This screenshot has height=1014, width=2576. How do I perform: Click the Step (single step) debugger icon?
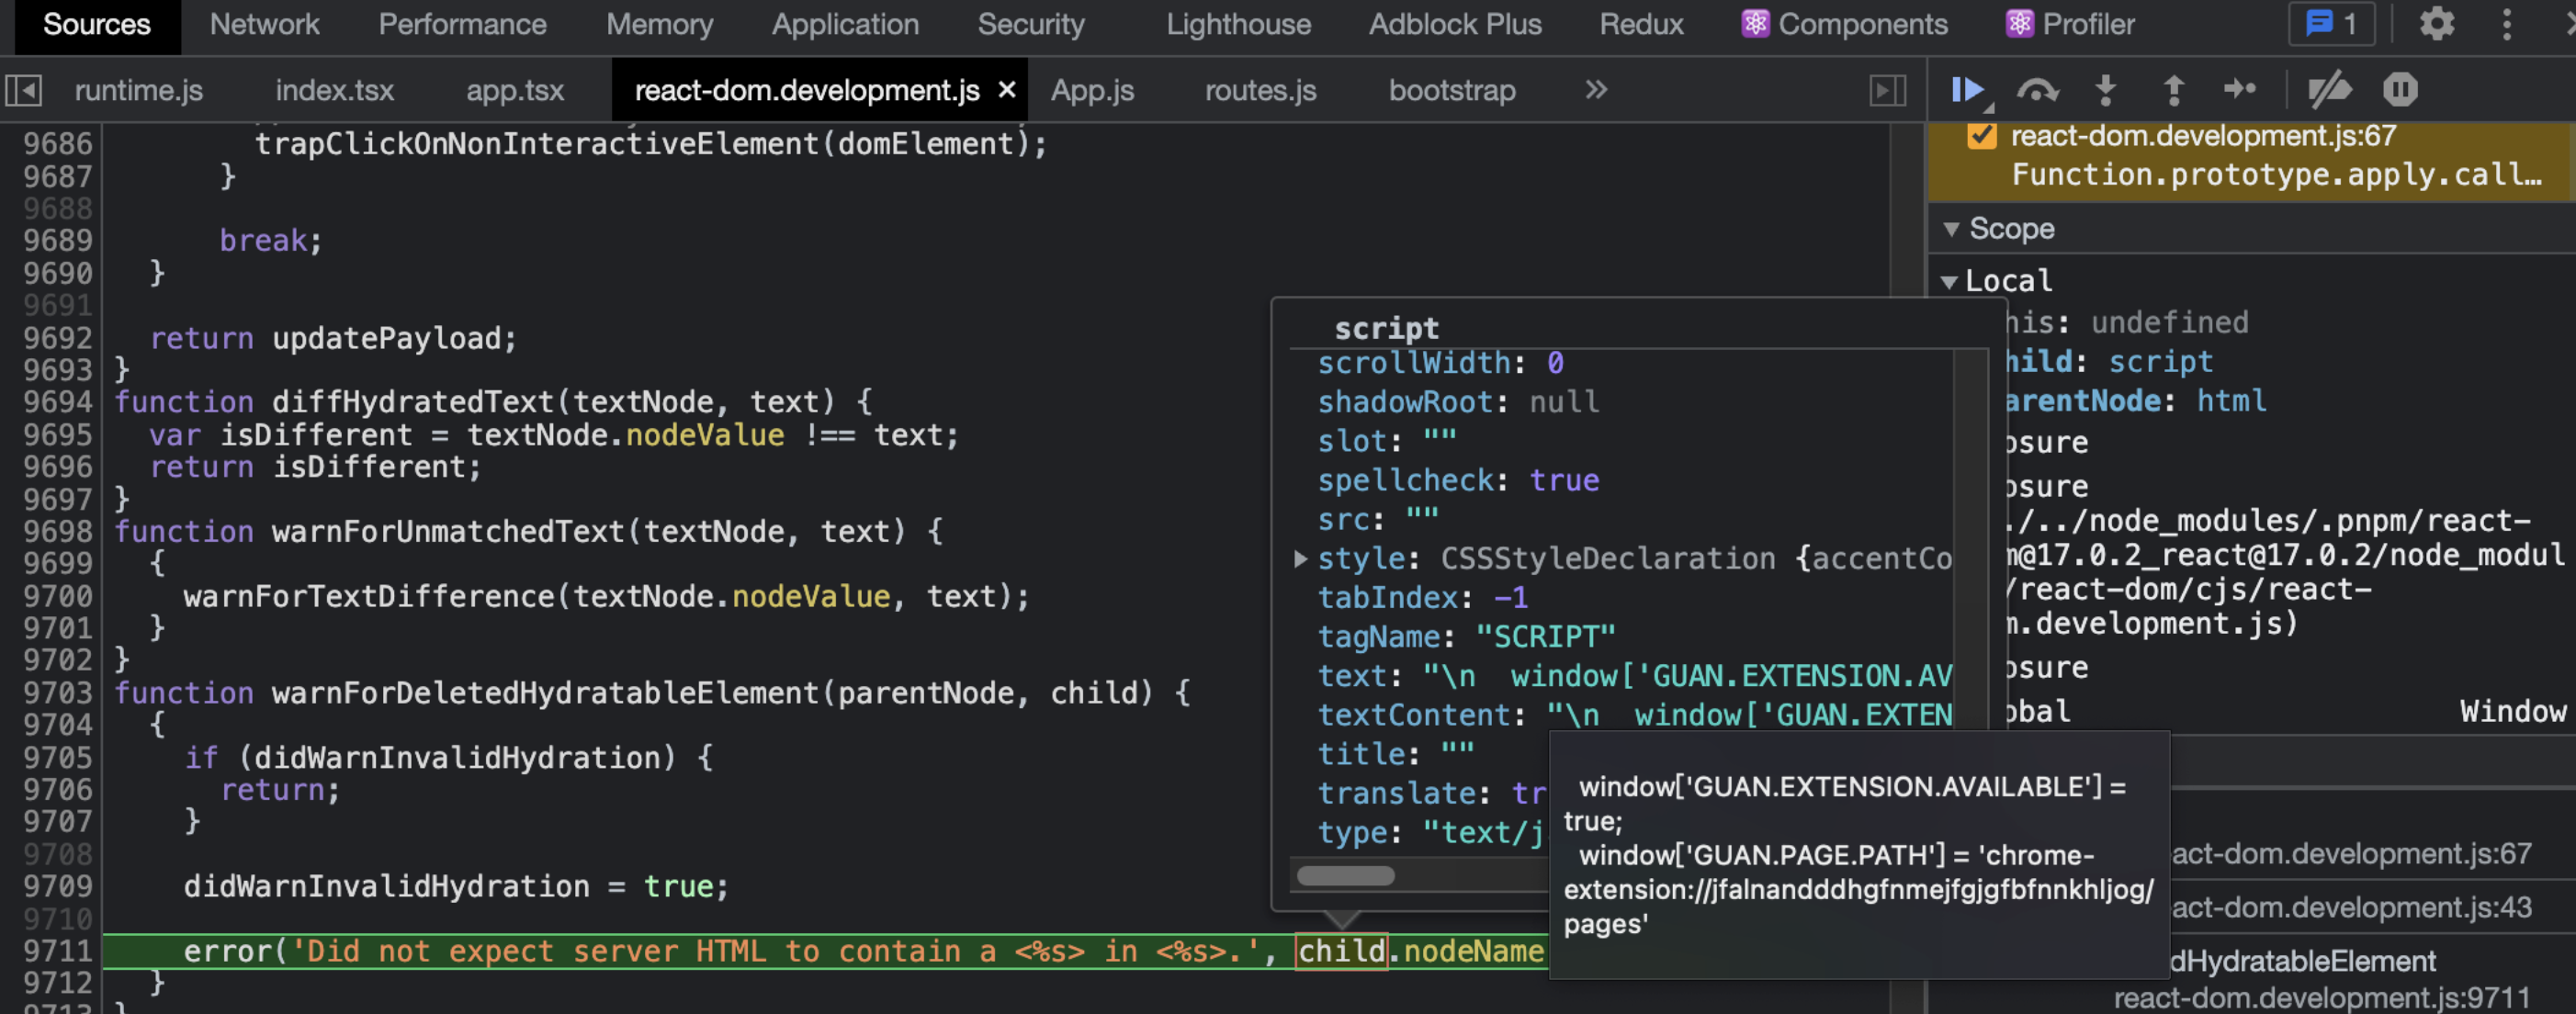click(2240, 90)
